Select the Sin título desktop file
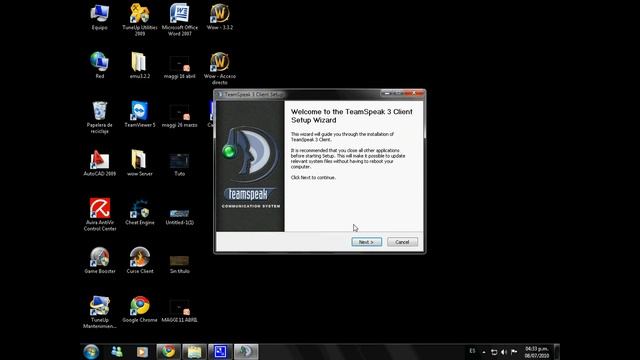This screenshot has height=360, width=640. pos(180,264)
